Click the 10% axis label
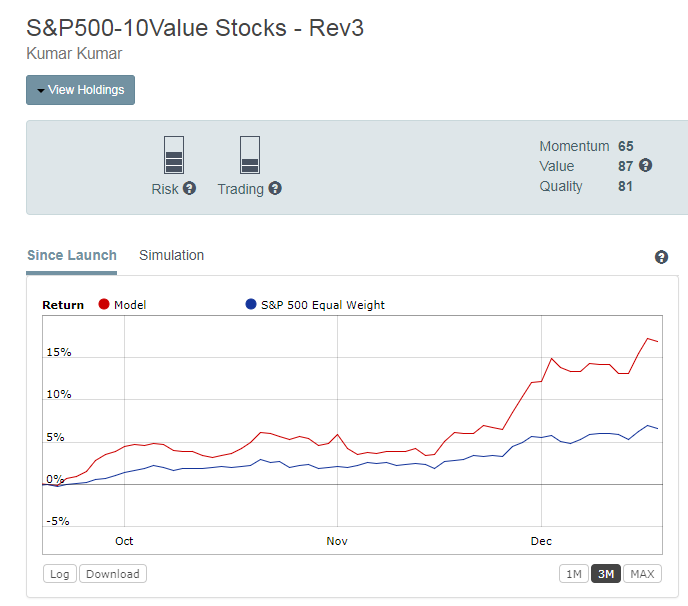Viewport: 688px width, 606px height. pyautogui.click(x=59, y=394)
